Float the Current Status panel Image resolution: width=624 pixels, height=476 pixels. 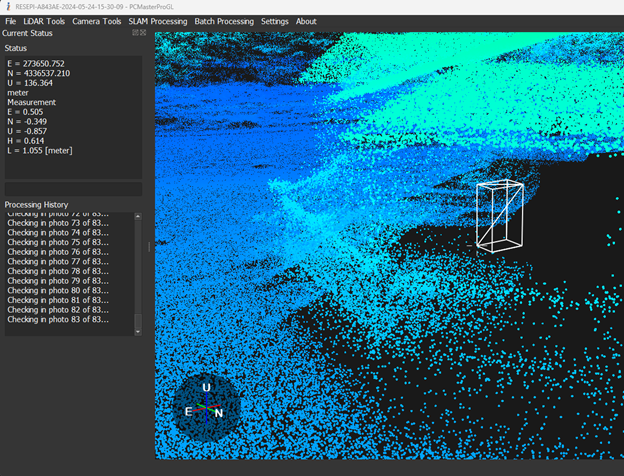(135, 33)
